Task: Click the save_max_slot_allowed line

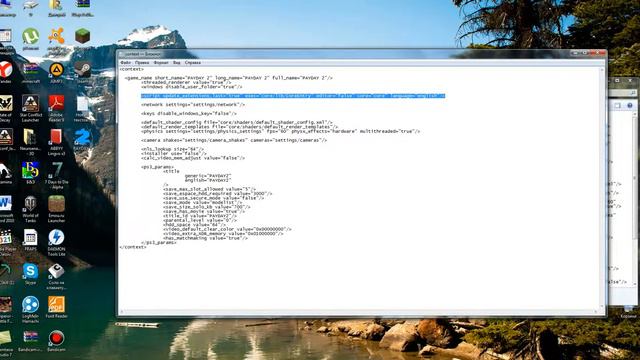Action: pos(209,189)
